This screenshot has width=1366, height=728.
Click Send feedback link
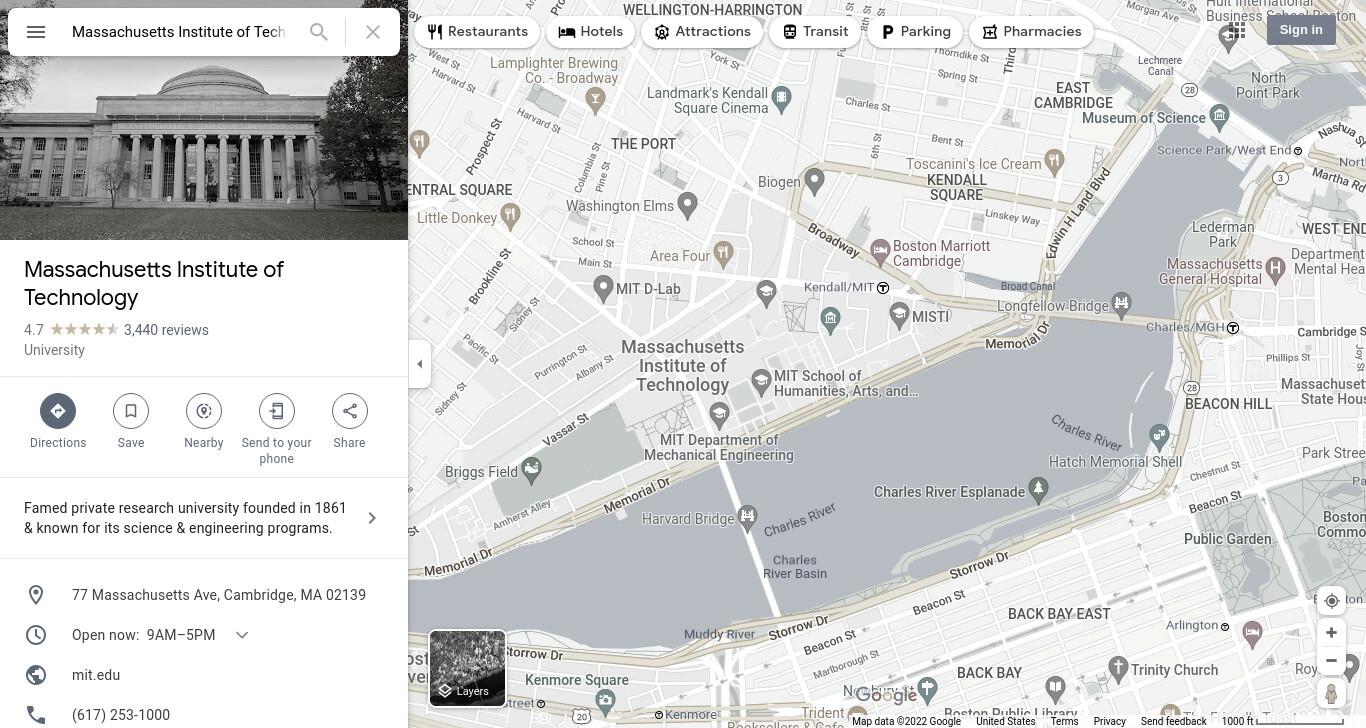(1173, 721)
